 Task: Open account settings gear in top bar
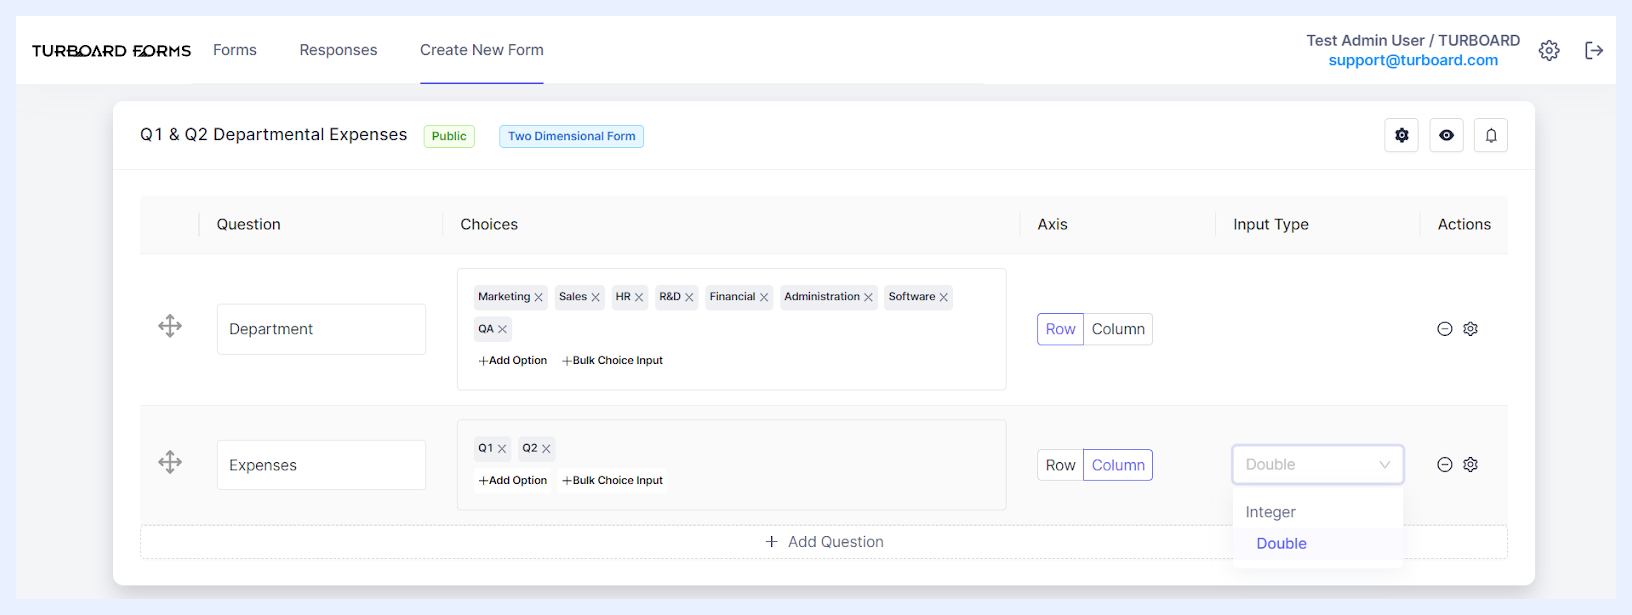[1549, 51]
